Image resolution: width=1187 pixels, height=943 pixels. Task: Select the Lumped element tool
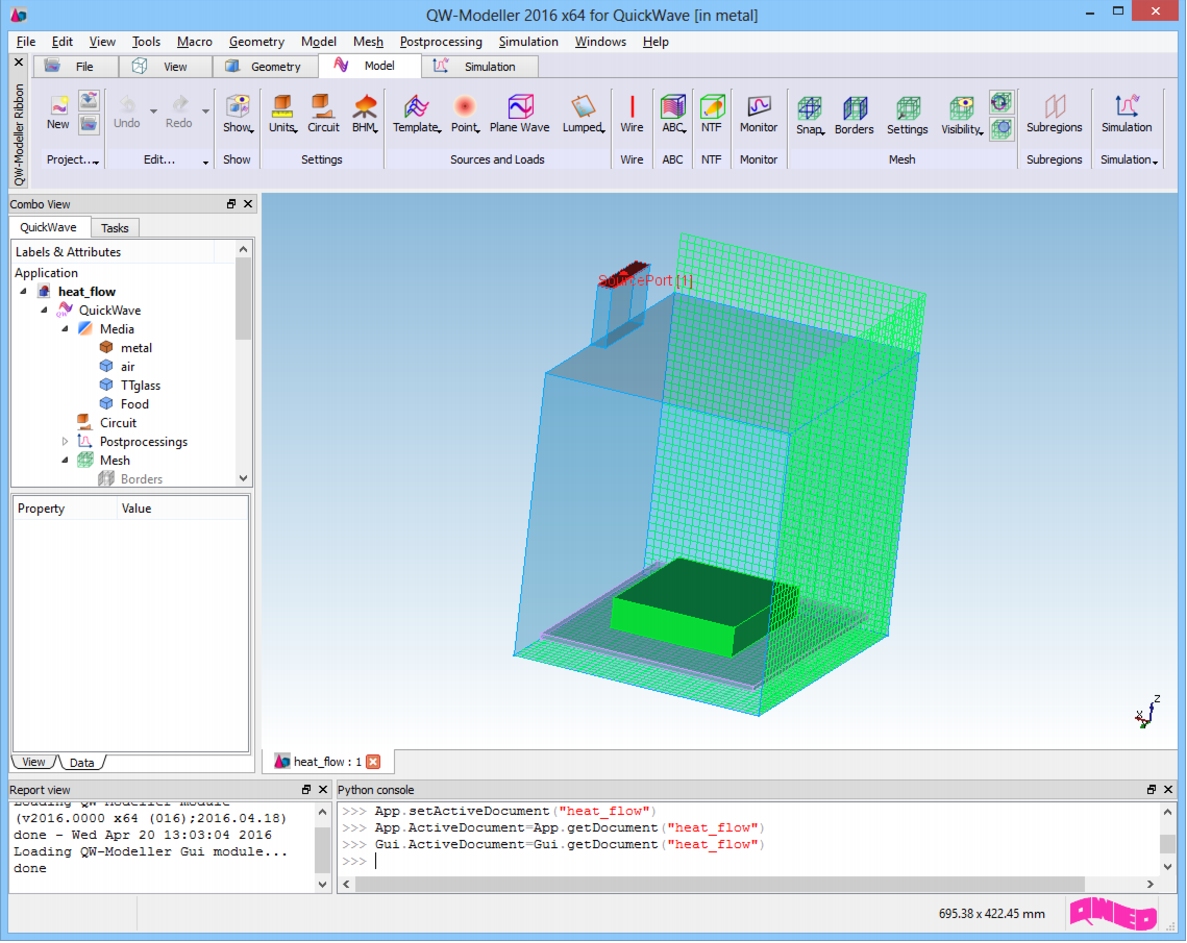[x=583, y=114]
